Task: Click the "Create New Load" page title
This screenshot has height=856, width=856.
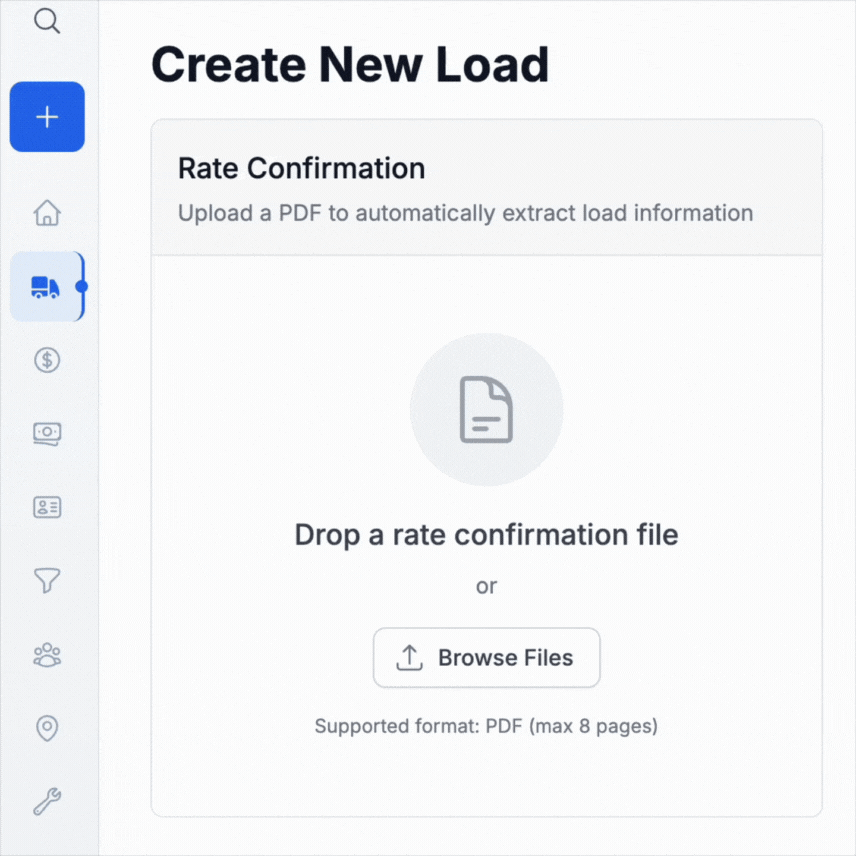Action: tap(350, 65)
